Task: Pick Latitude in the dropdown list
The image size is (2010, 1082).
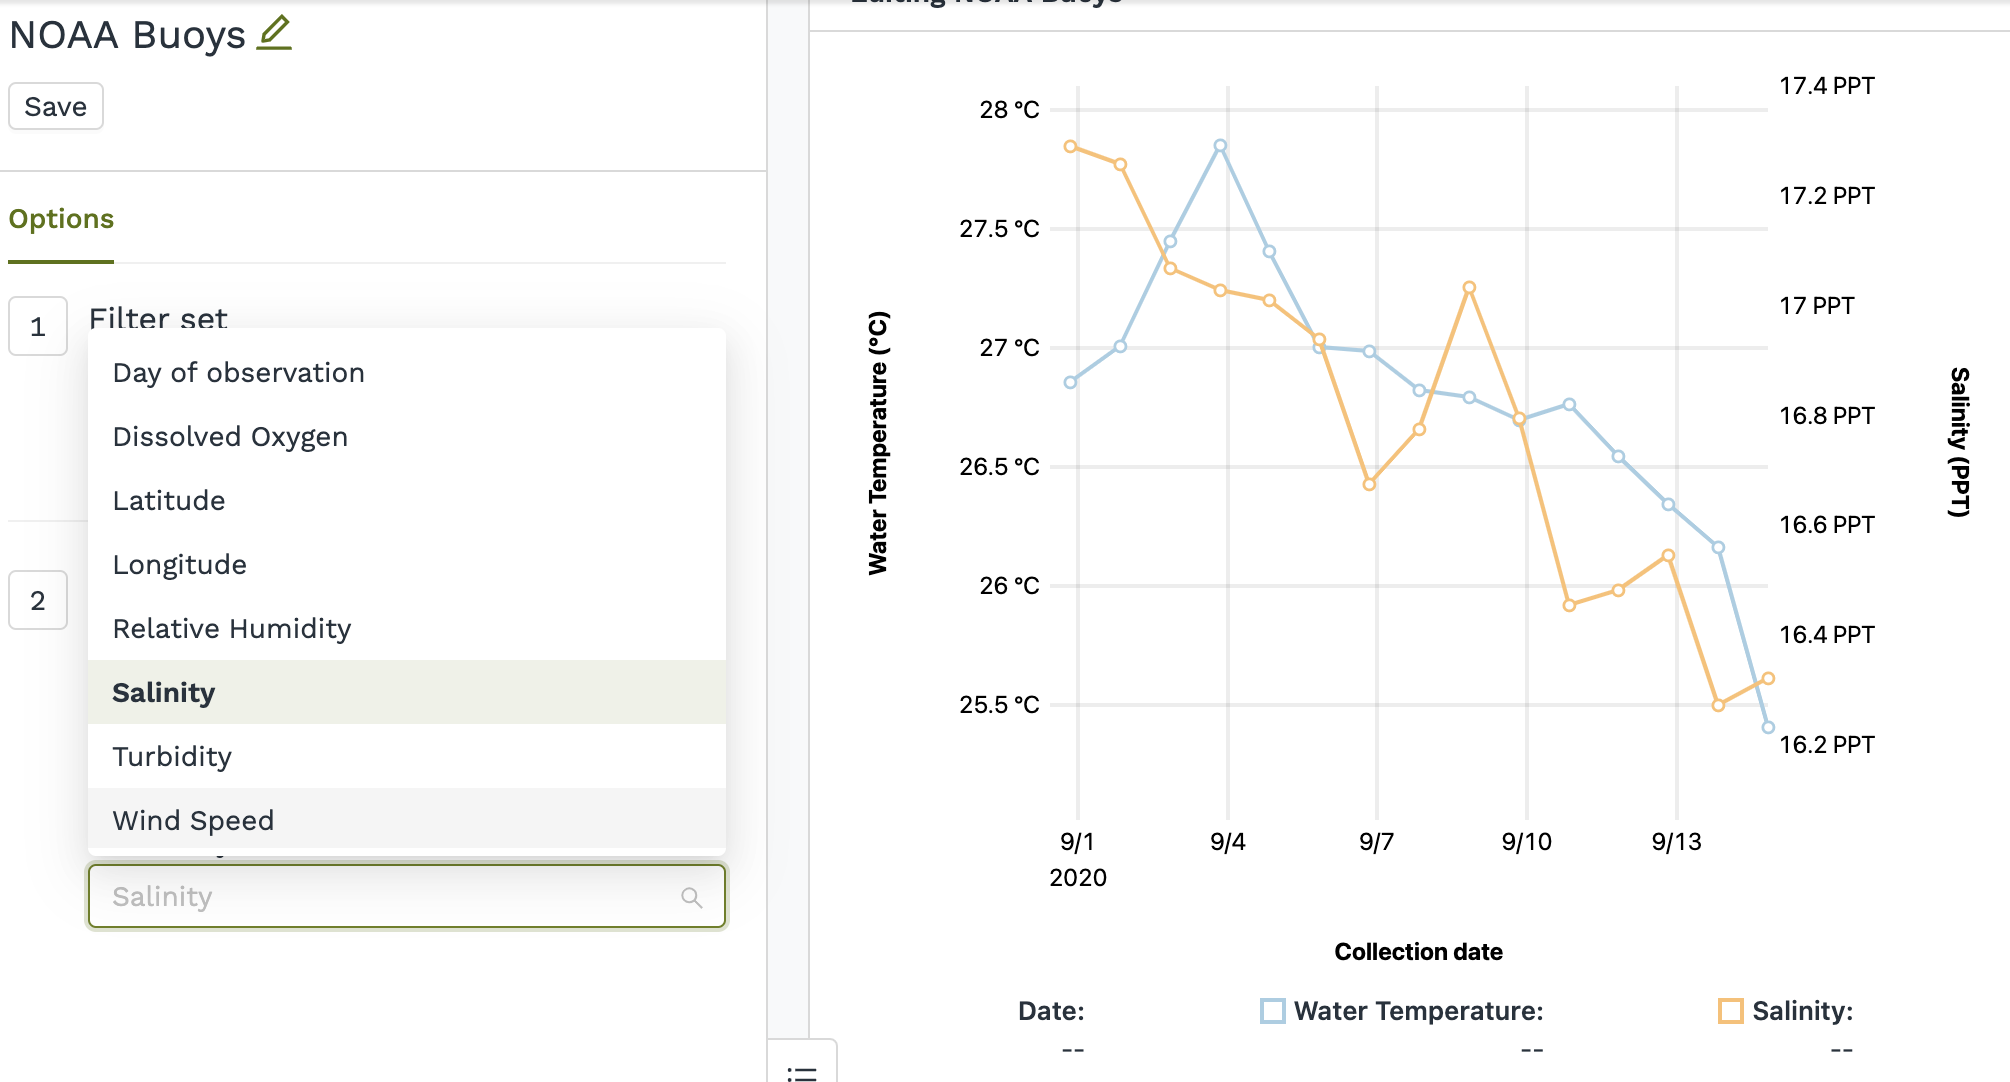Action: pos(169,501)
